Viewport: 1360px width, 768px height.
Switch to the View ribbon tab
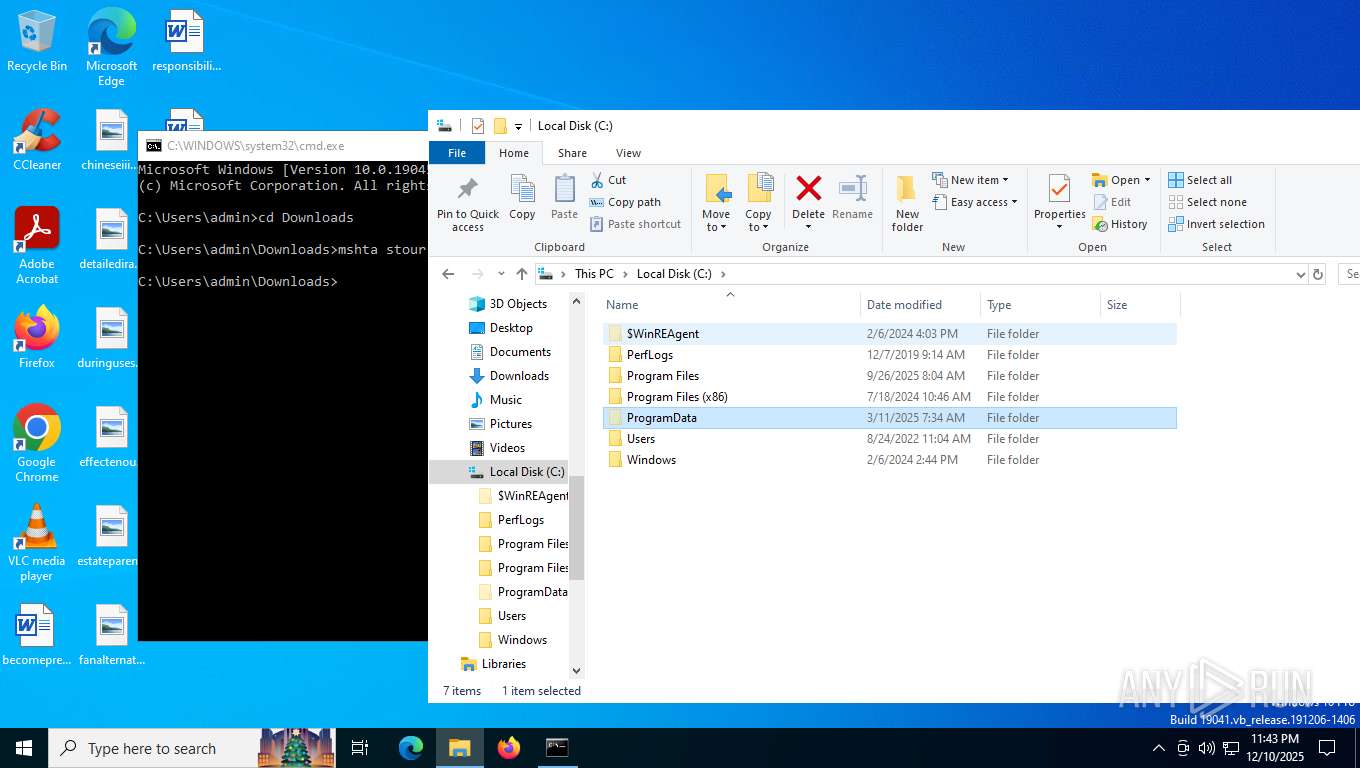[628, 153]
